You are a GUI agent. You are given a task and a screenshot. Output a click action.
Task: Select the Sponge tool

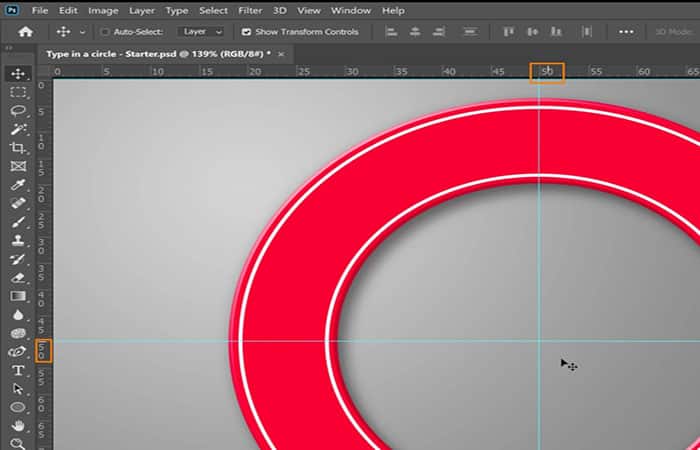coord(18,333)
